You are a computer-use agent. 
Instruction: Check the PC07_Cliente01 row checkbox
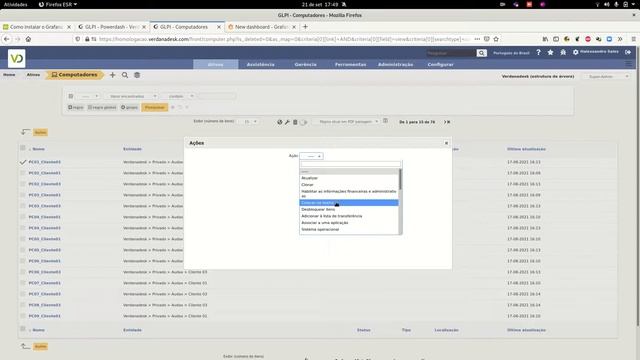pyautogui.click(x=23, y=283)
